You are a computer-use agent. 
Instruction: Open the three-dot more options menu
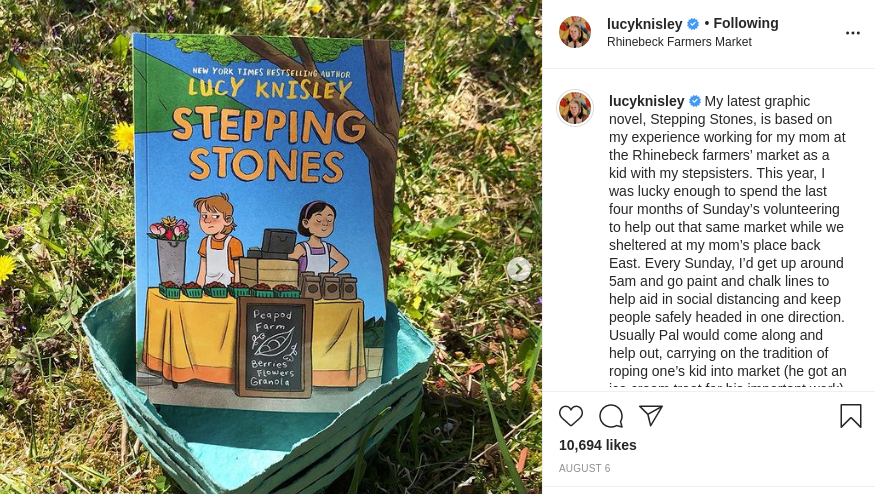853,33
